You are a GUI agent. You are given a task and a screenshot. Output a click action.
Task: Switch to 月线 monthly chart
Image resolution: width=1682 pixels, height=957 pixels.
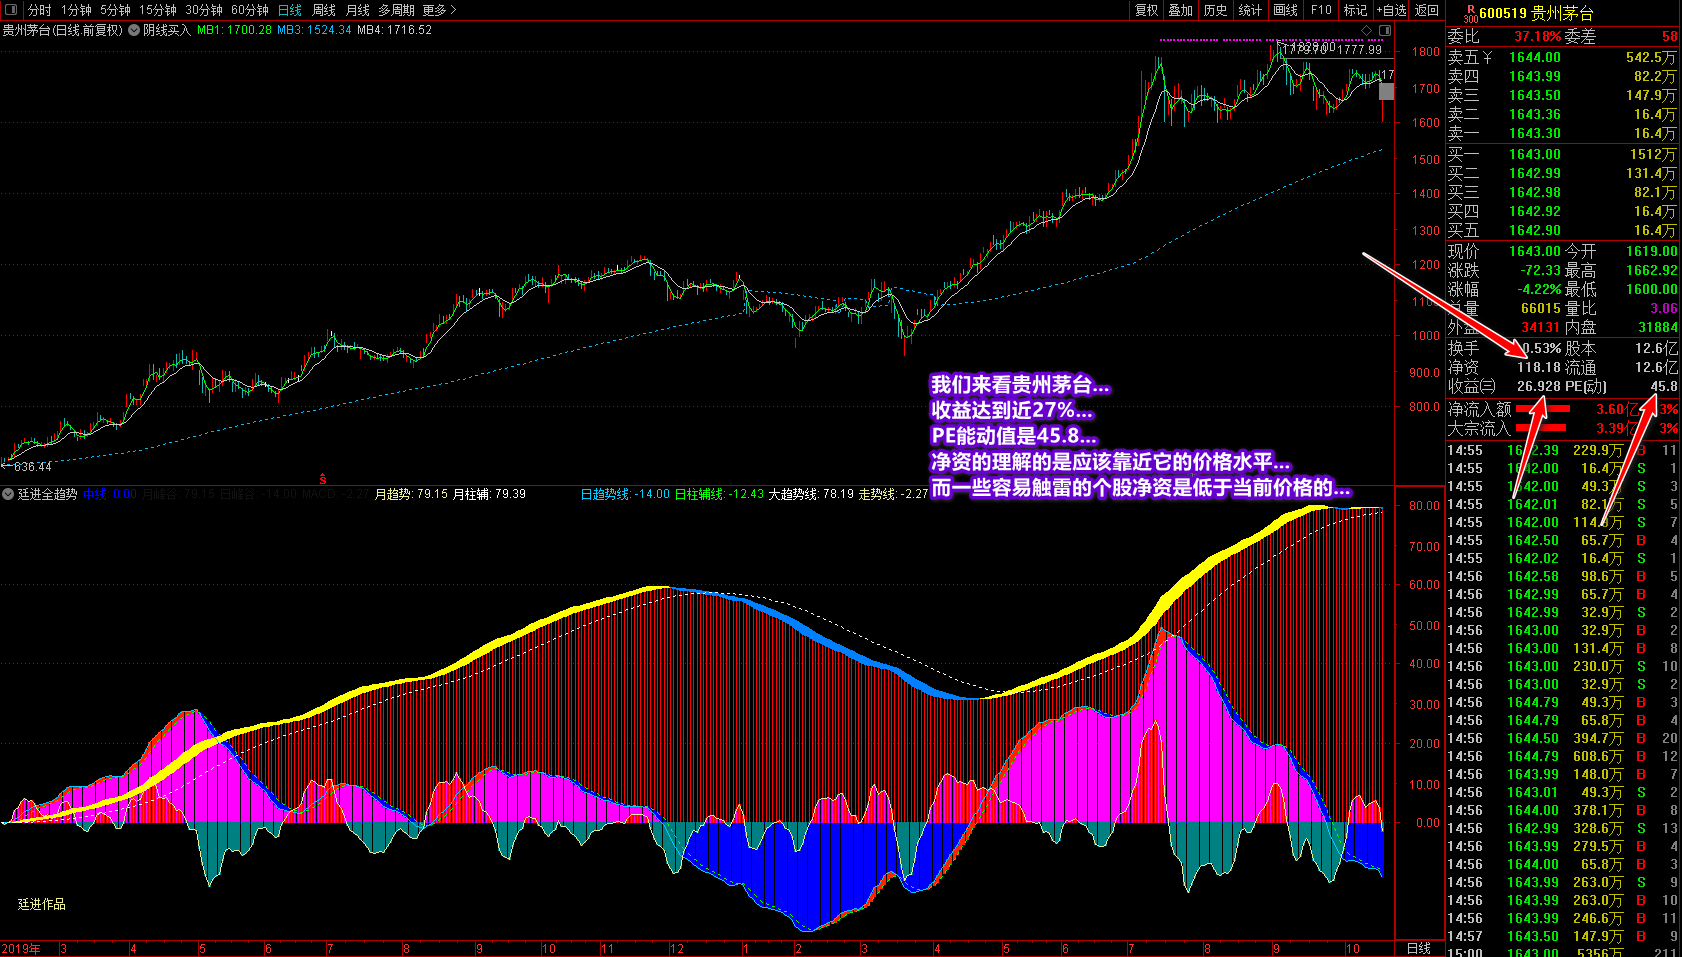click(x=358, y=10)
